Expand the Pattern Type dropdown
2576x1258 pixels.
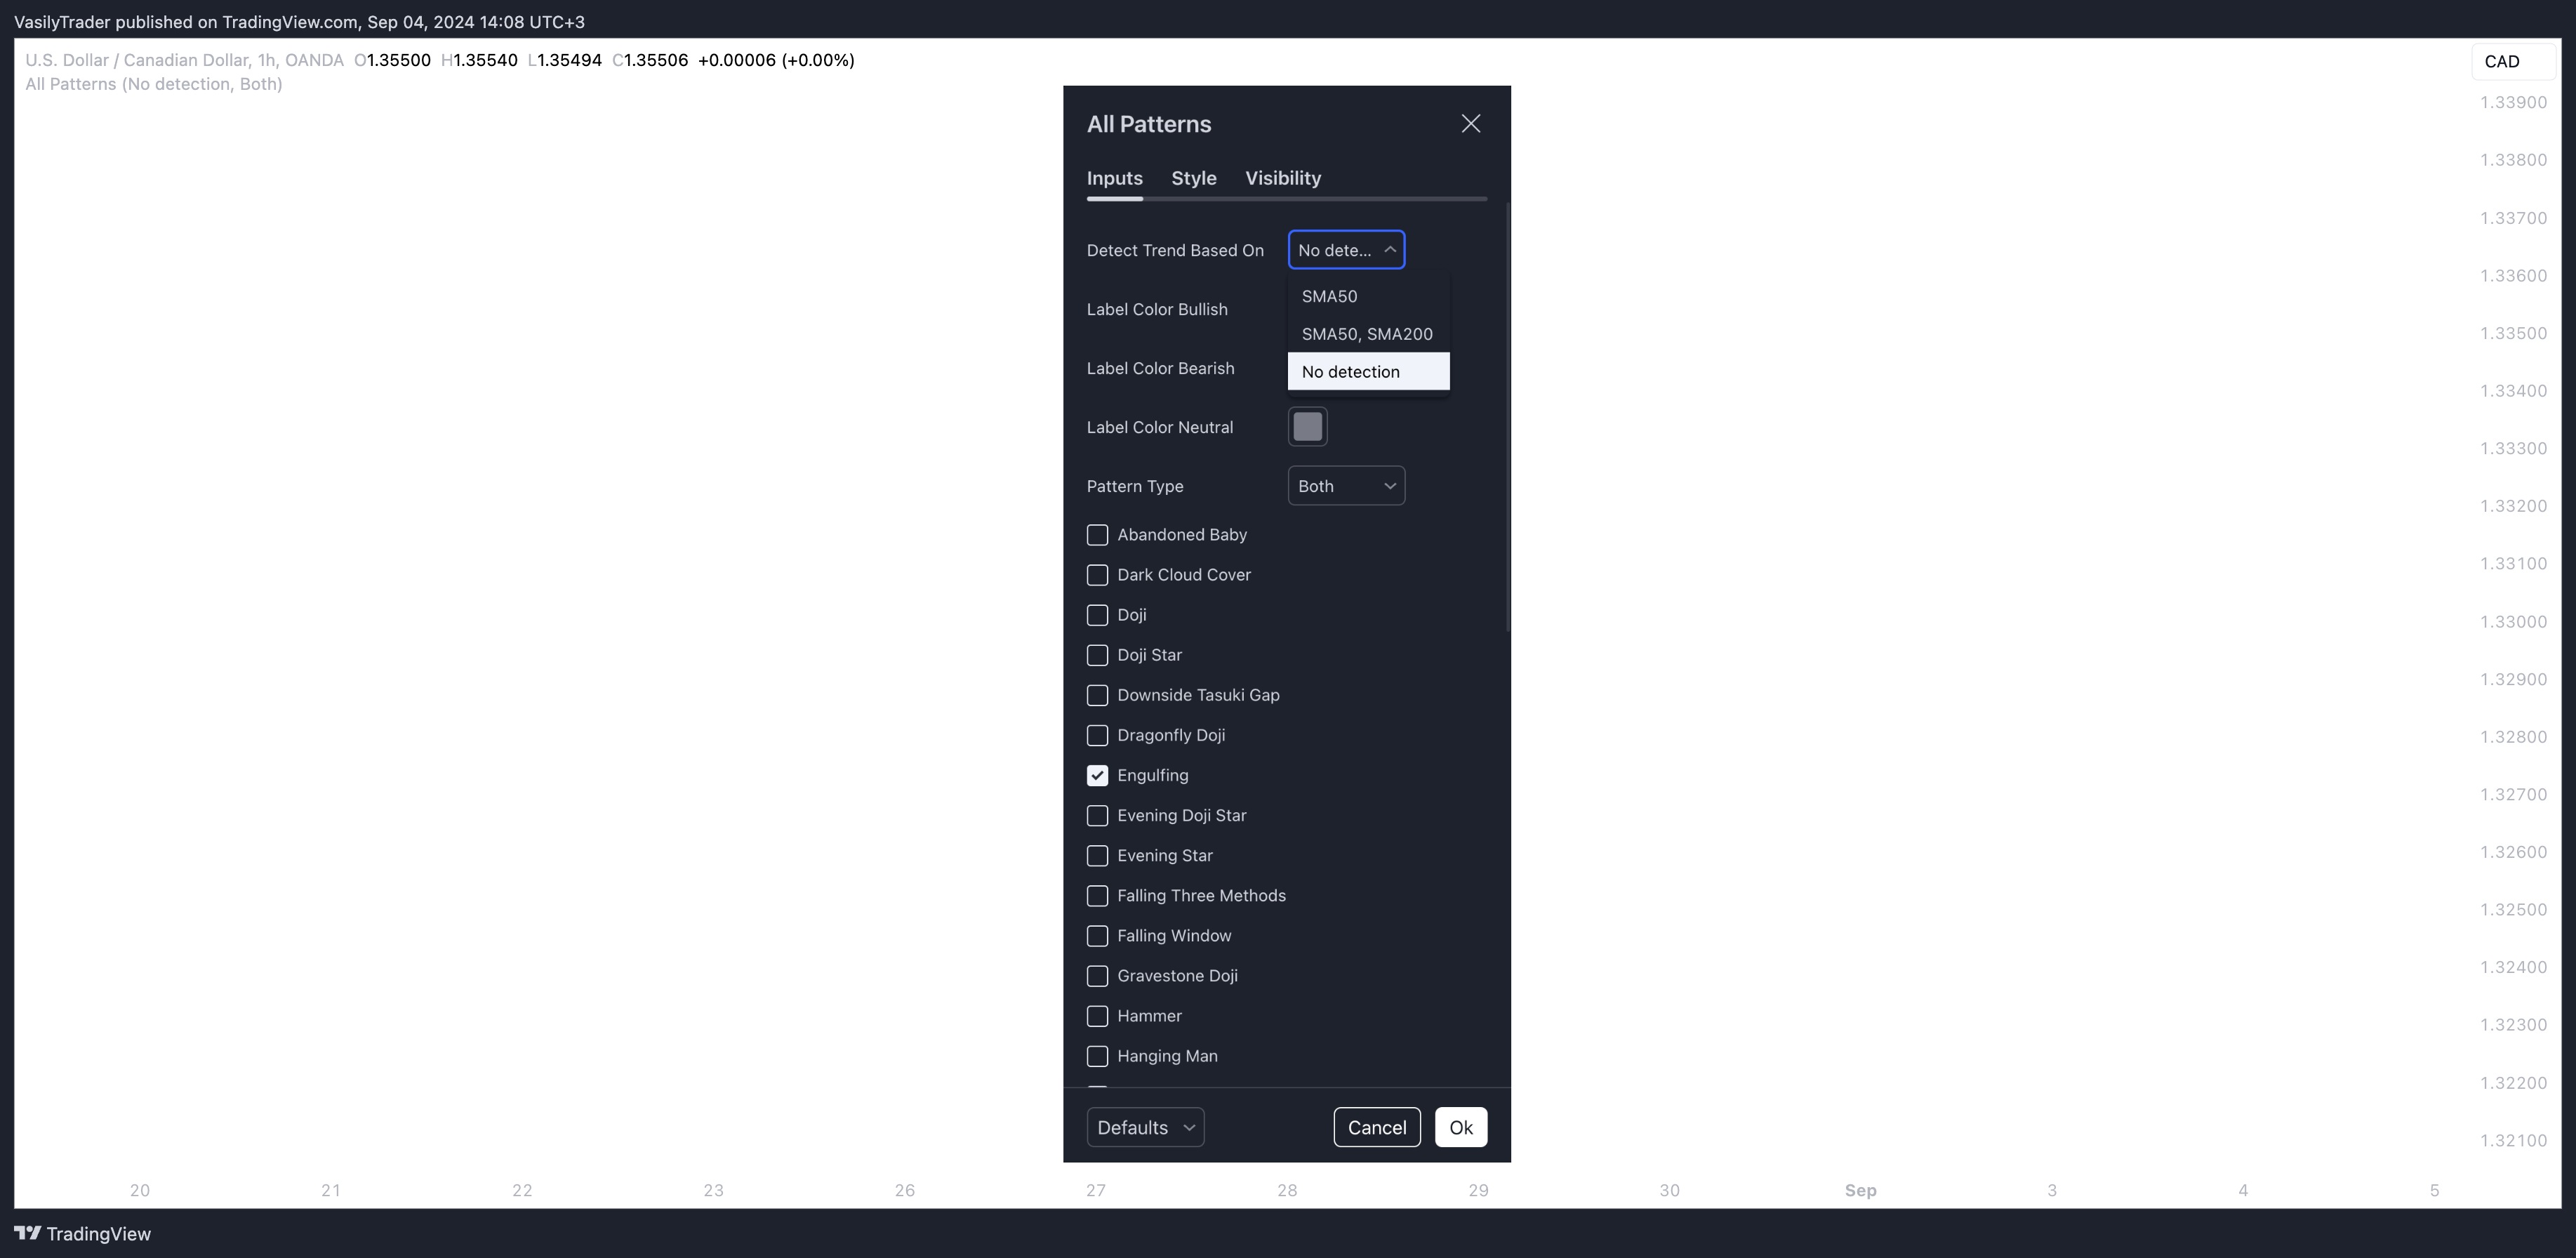[x=1346, y=486]
